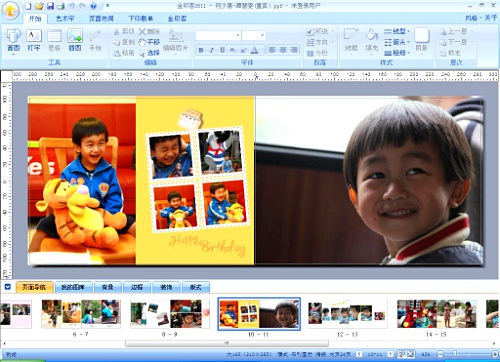Open the 画图 drawing tool

coord(13,40)
